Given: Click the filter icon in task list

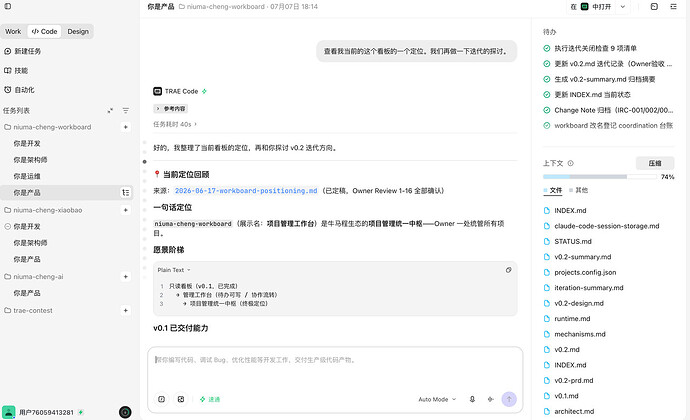Looking at the screenshot, I should (x=125, y=111).
